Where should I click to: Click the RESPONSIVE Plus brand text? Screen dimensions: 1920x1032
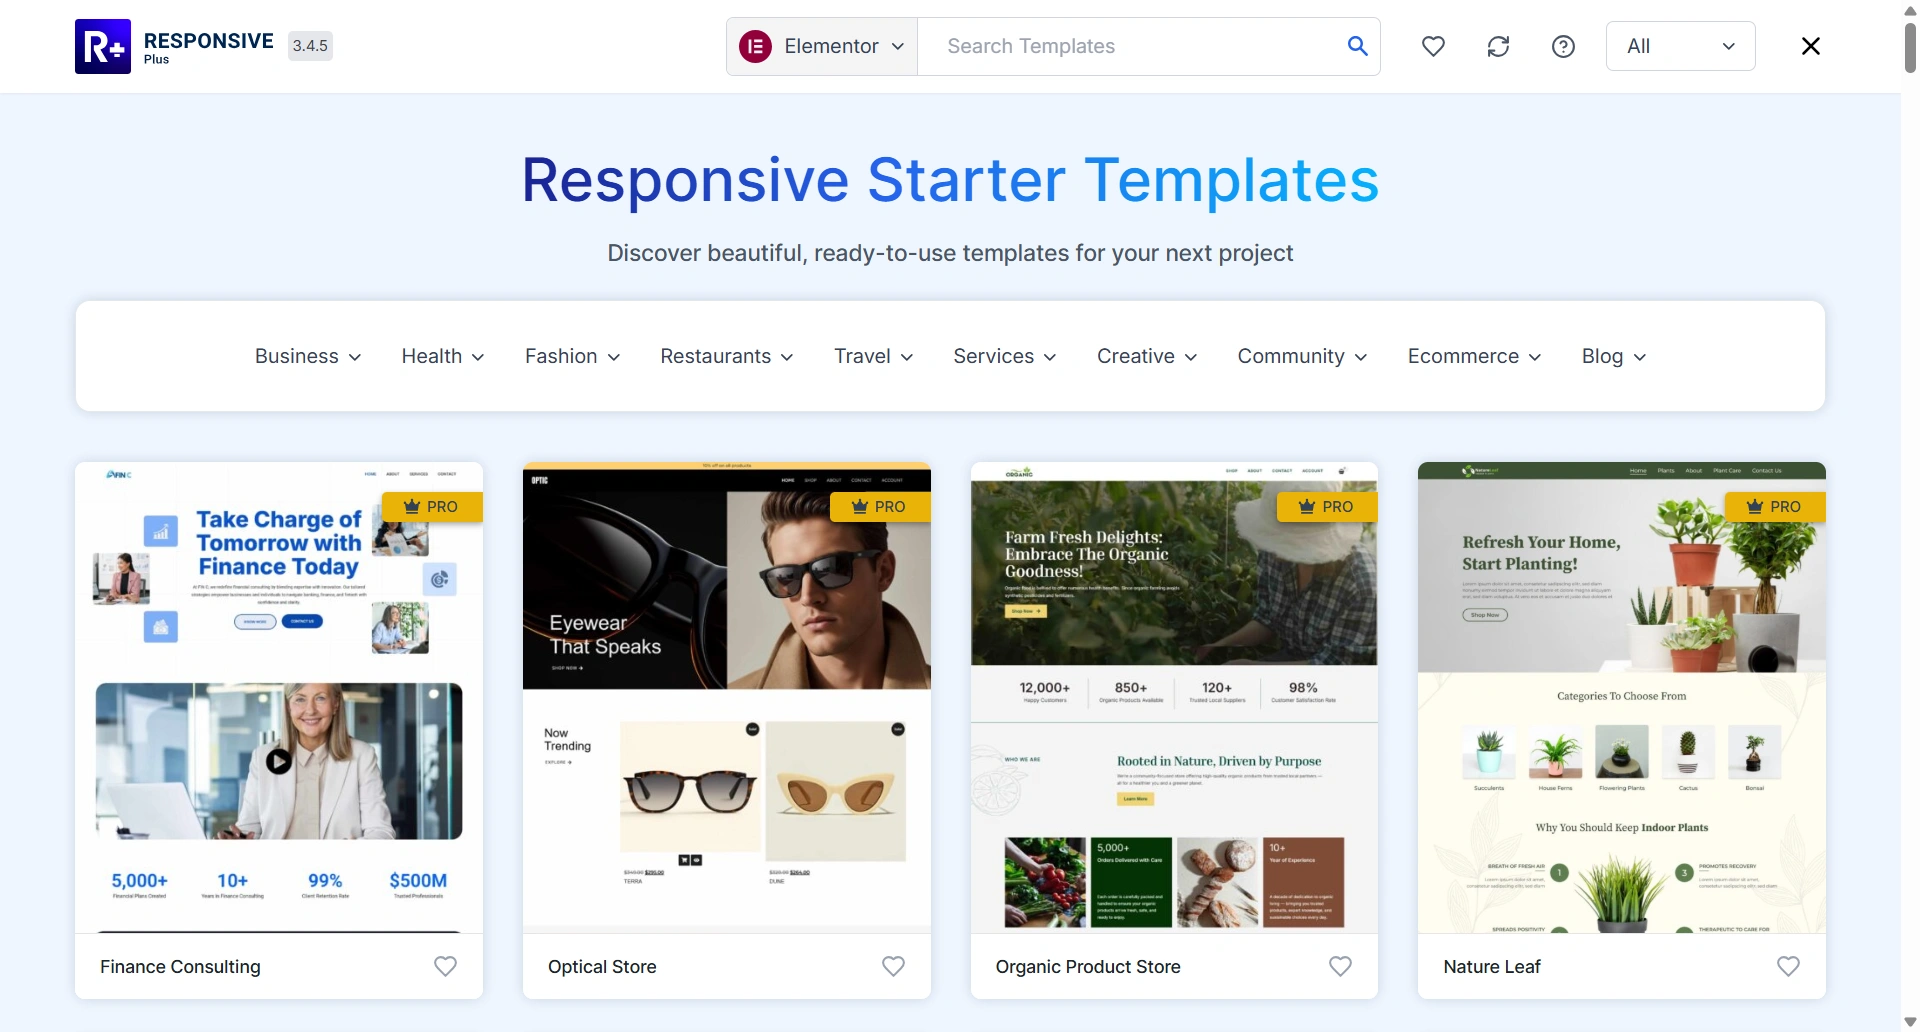tap(208, 46)
